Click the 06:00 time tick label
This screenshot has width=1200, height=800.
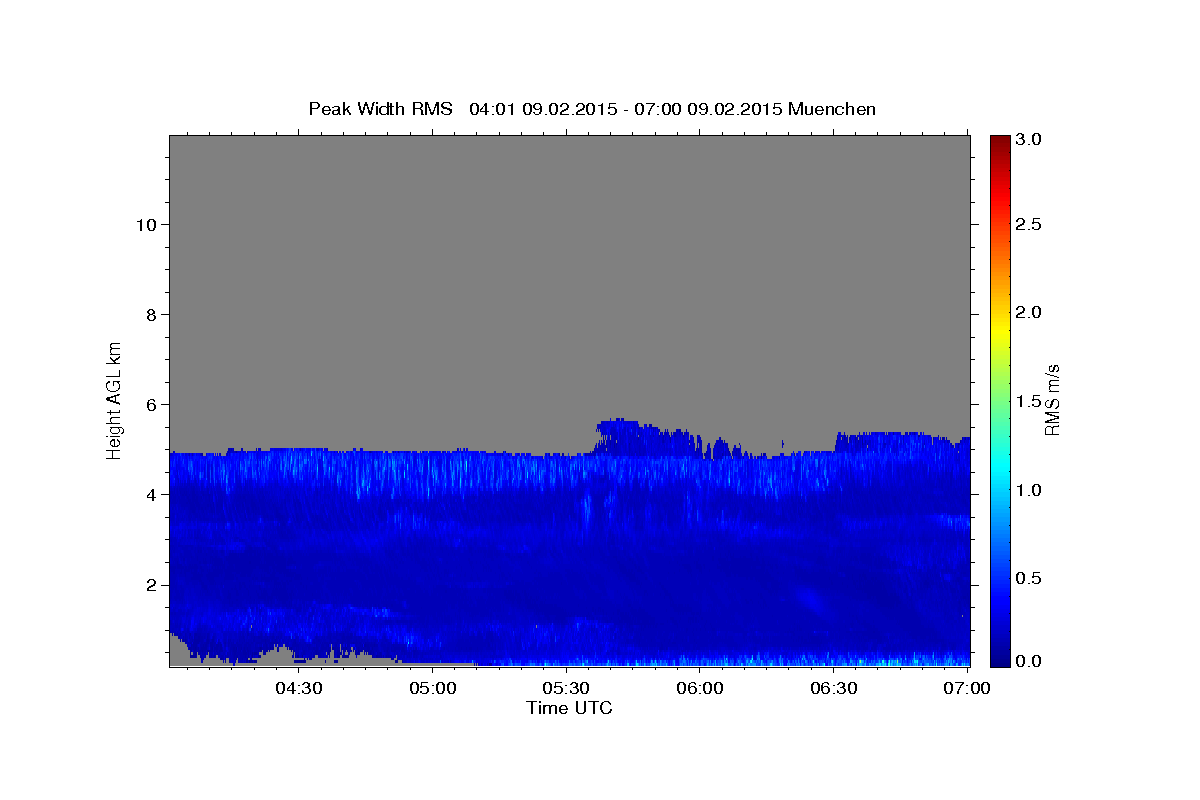pyautogui.click(x=700, y=688)
